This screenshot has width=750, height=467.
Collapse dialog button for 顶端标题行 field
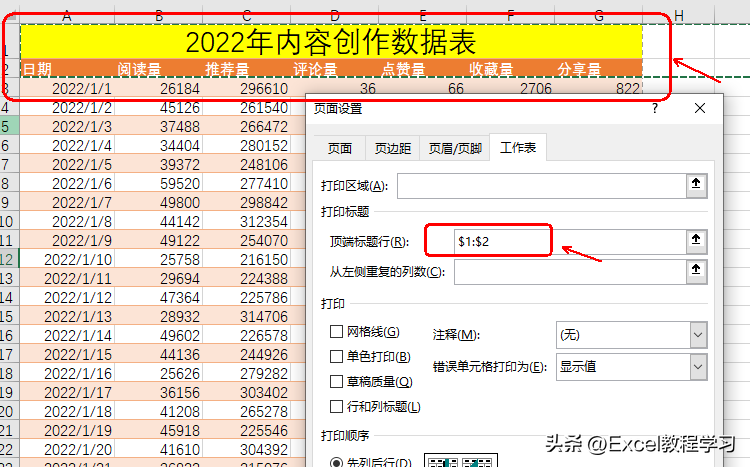[x=696, y=241]
